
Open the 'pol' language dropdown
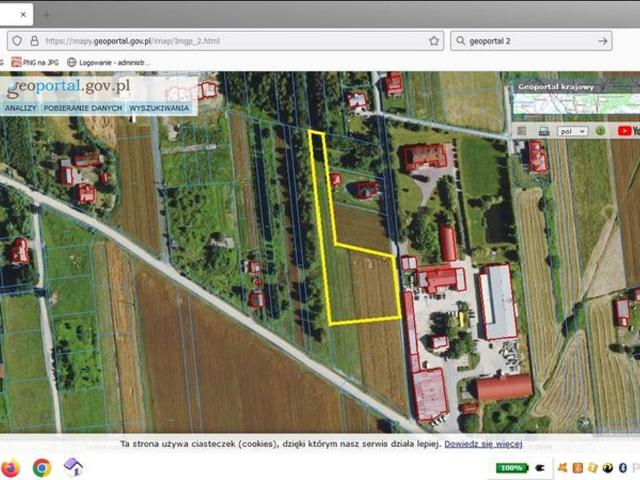point(572,131)
